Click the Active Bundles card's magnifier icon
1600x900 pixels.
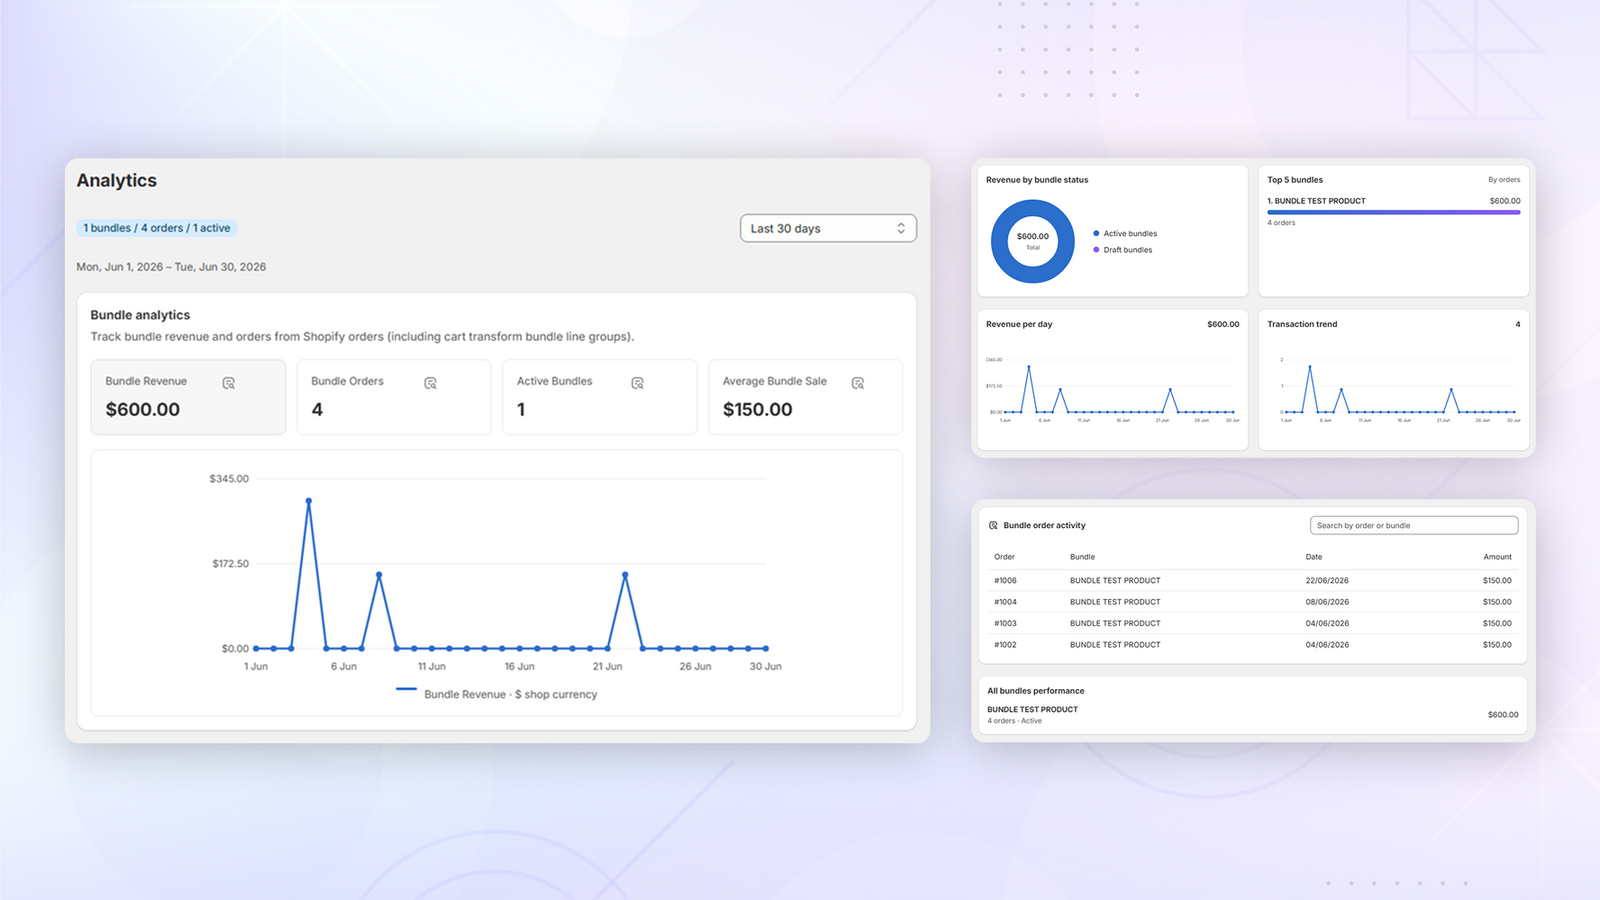click(637, 383)
